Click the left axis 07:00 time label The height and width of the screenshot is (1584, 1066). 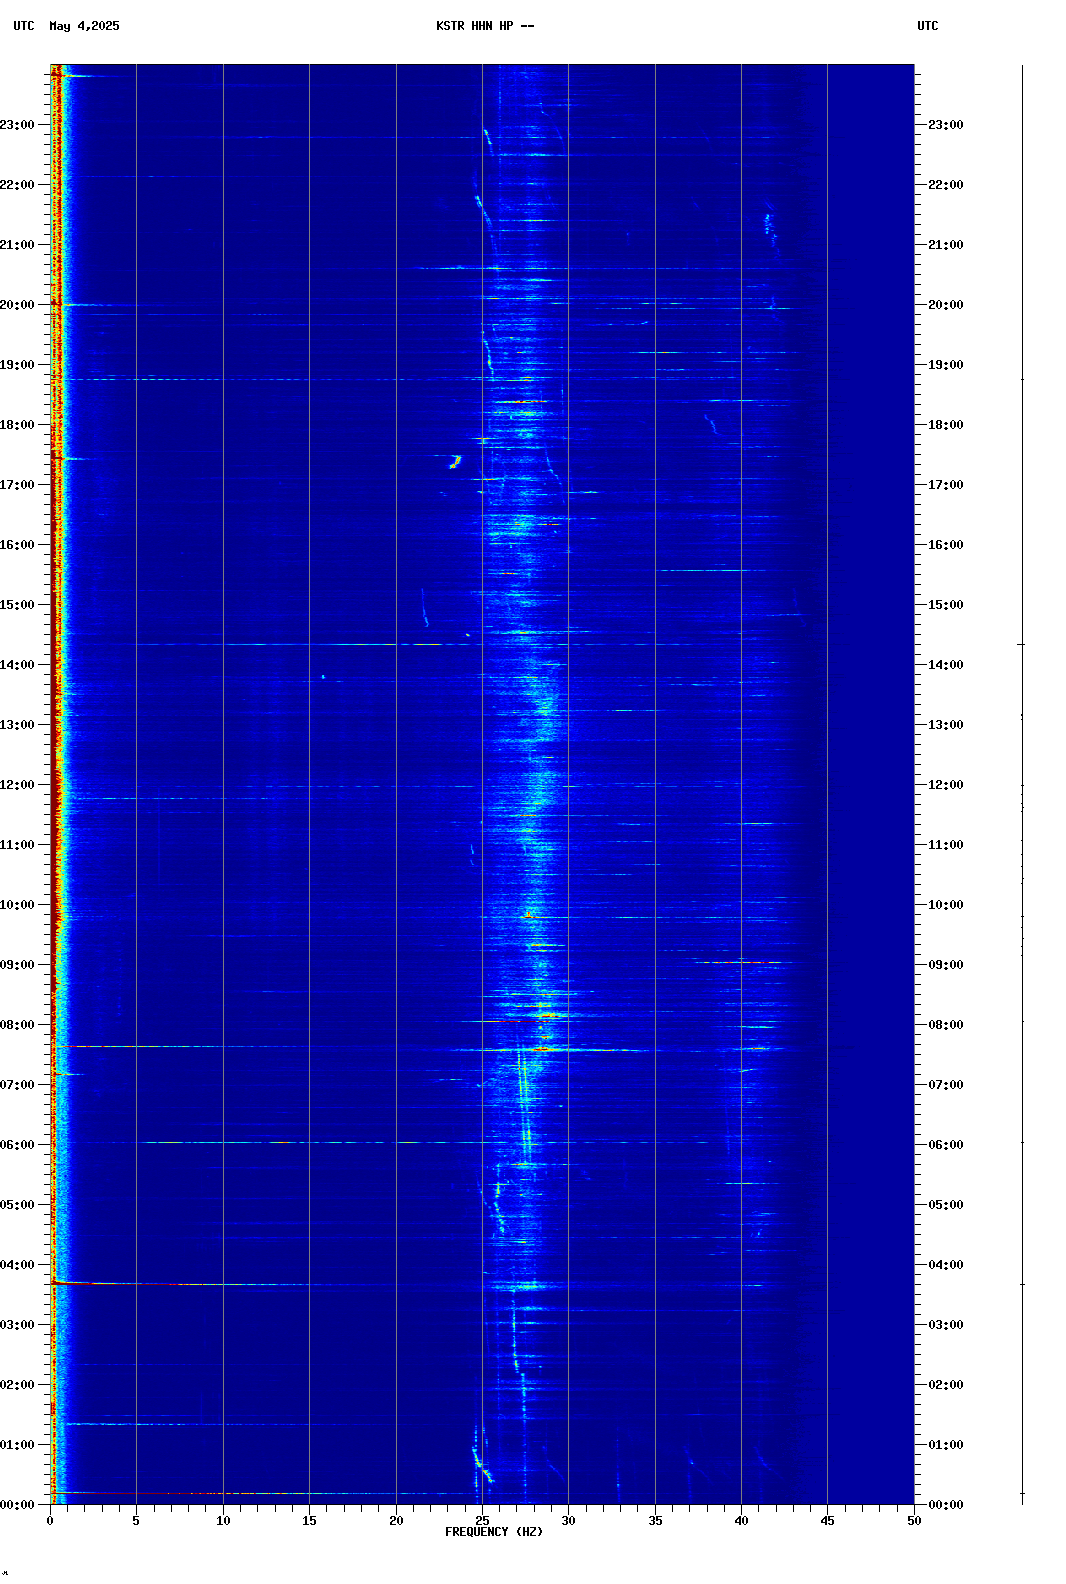[x=17, y=1085]
